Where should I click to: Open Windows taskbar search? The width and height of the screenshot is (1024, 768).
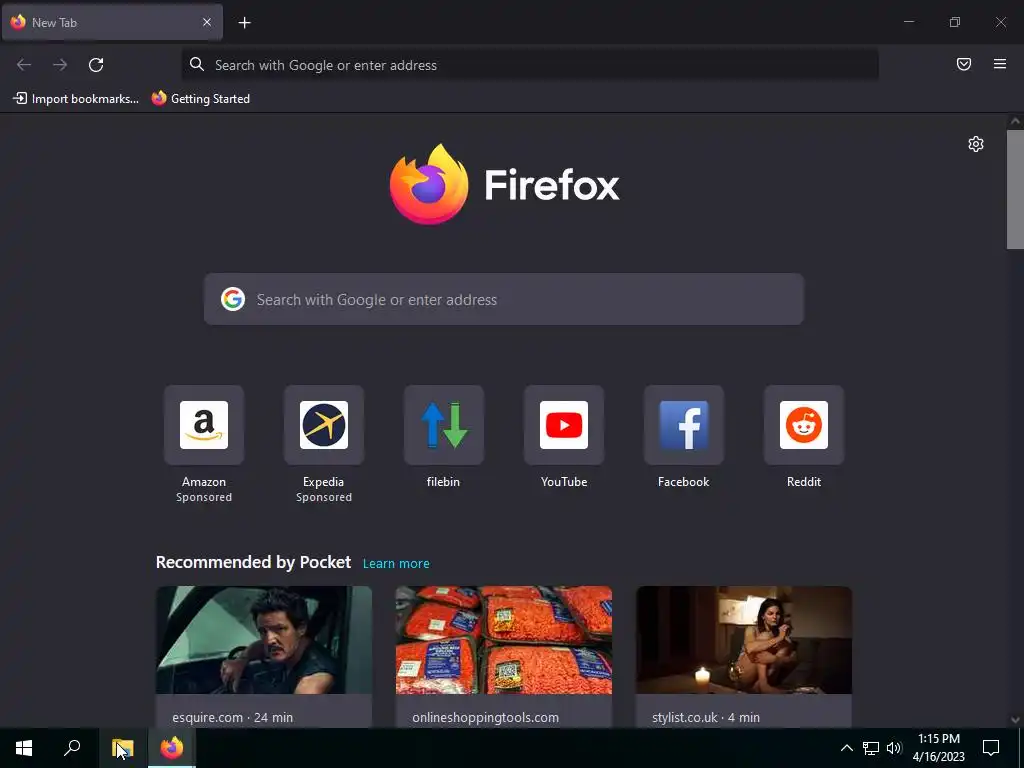(72, 748)
